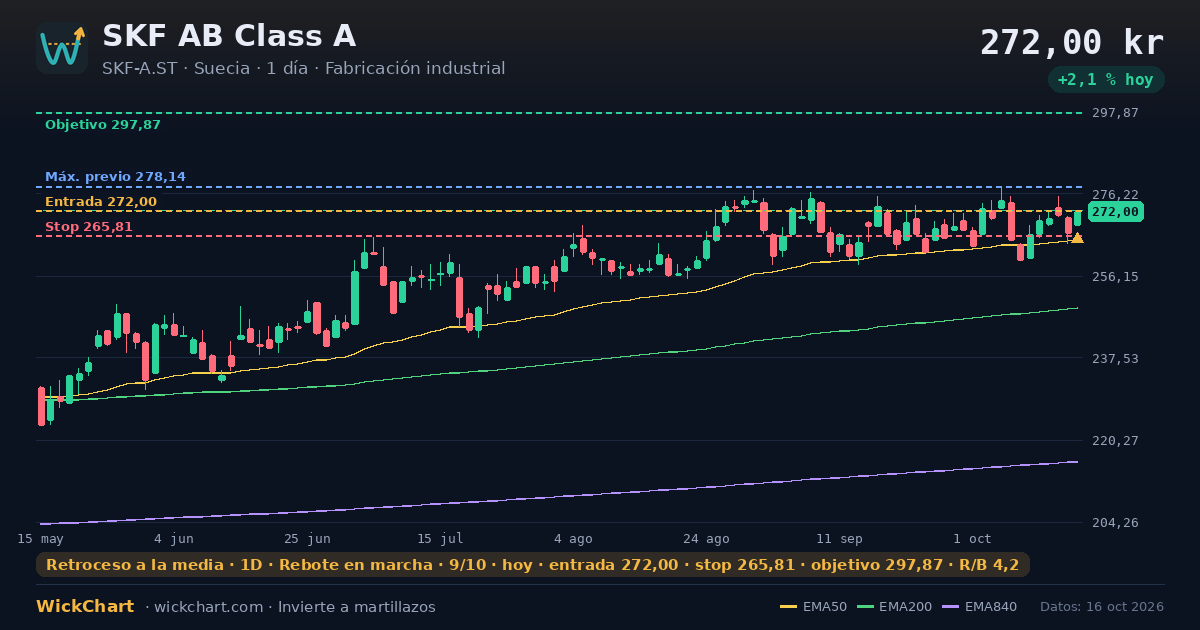Click the Datos: 16 oct 2026 date stamp
Screen dimensions: 1200x630
tap(1102, 607)
